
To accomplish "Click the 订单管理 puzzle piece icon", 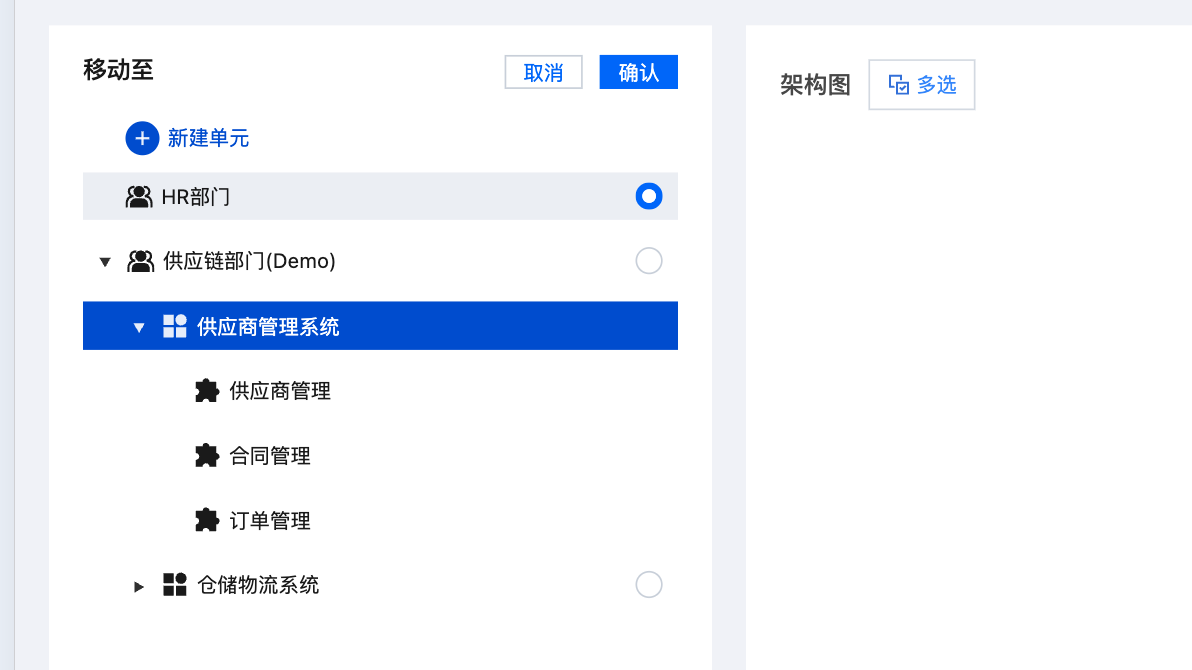I will pos(206,521).
